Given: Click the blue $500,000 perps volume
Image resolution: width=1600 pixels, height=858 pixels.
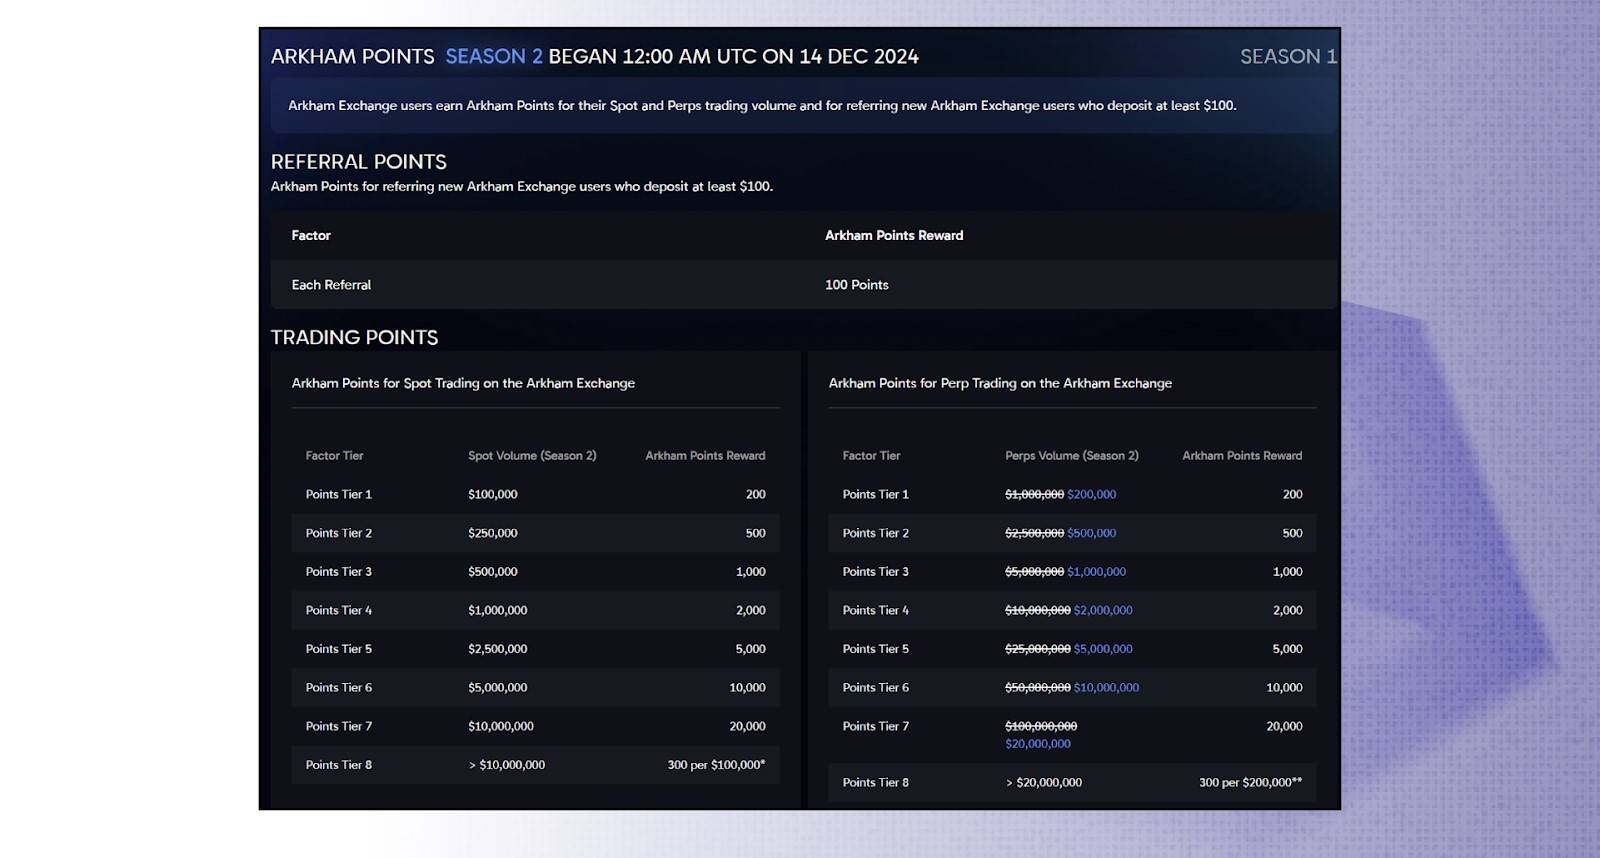Looking at the screenshot, I should pos(1092,534).
